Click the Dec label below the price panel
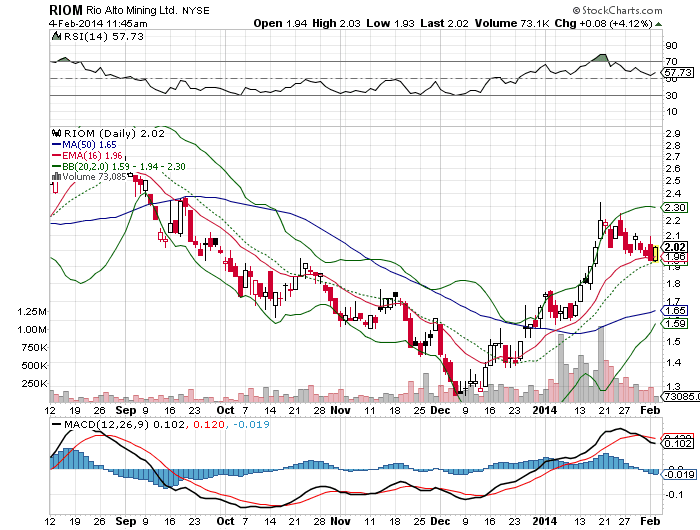The height and width of the screenshot is (530, 700). point(440,410)
